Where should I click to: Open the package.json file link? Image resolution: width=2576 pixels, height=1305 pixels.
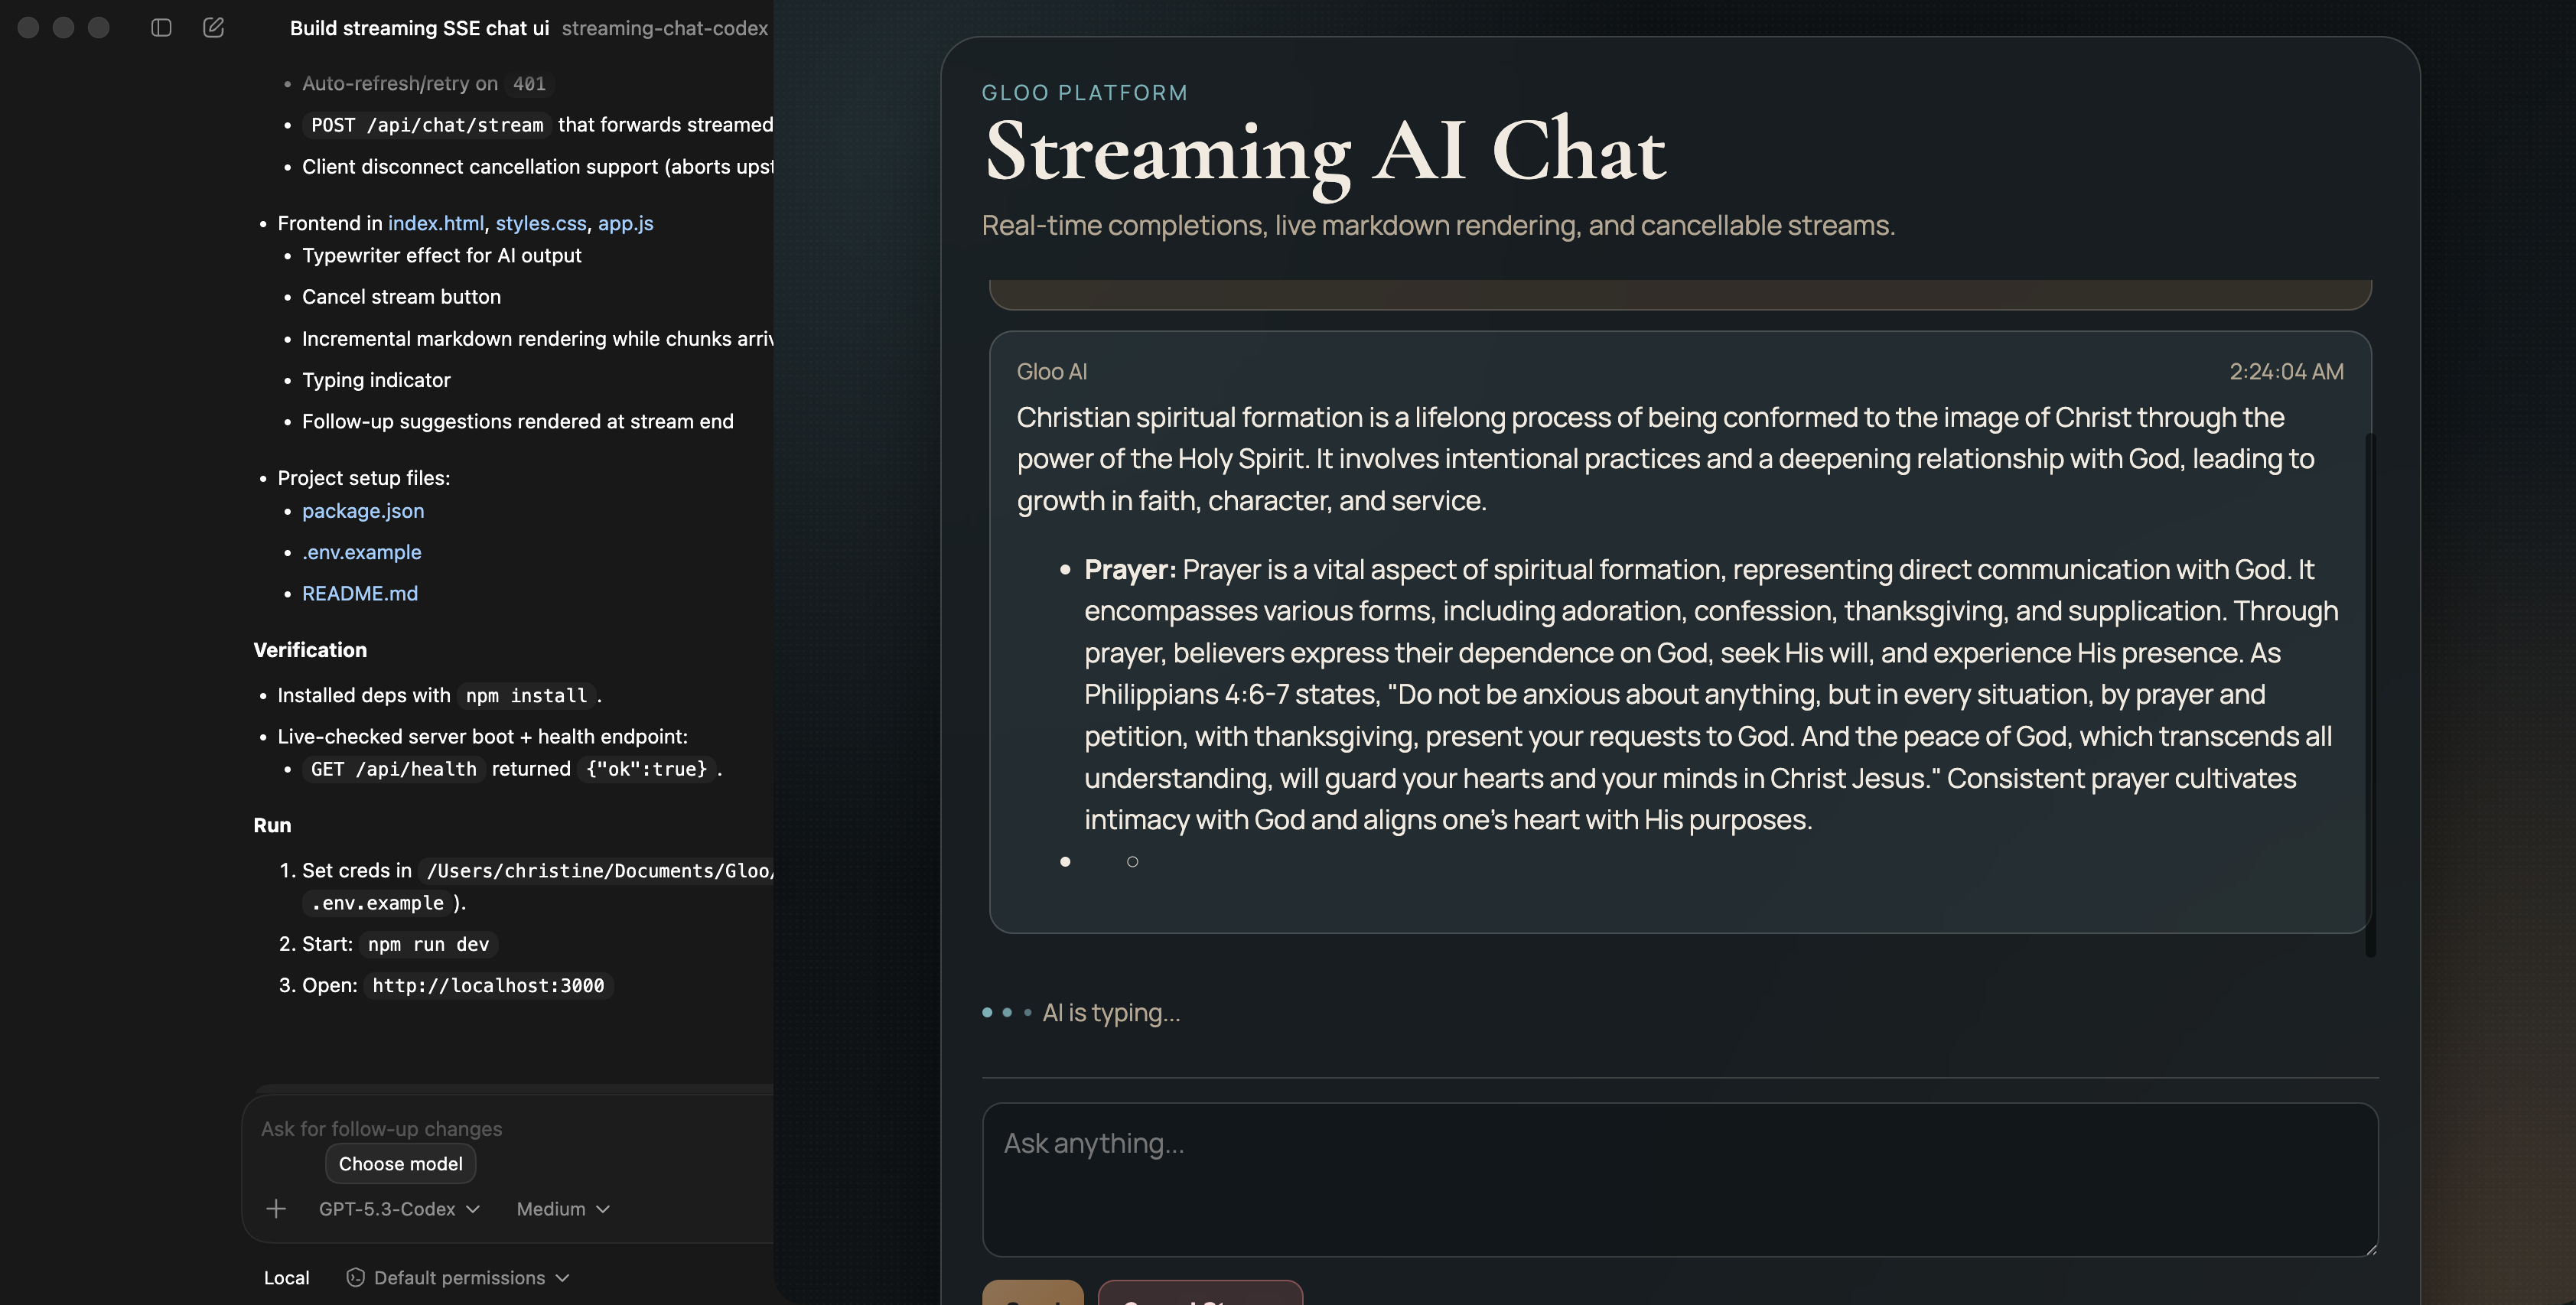pyautogui.click(x=362, y=510)
